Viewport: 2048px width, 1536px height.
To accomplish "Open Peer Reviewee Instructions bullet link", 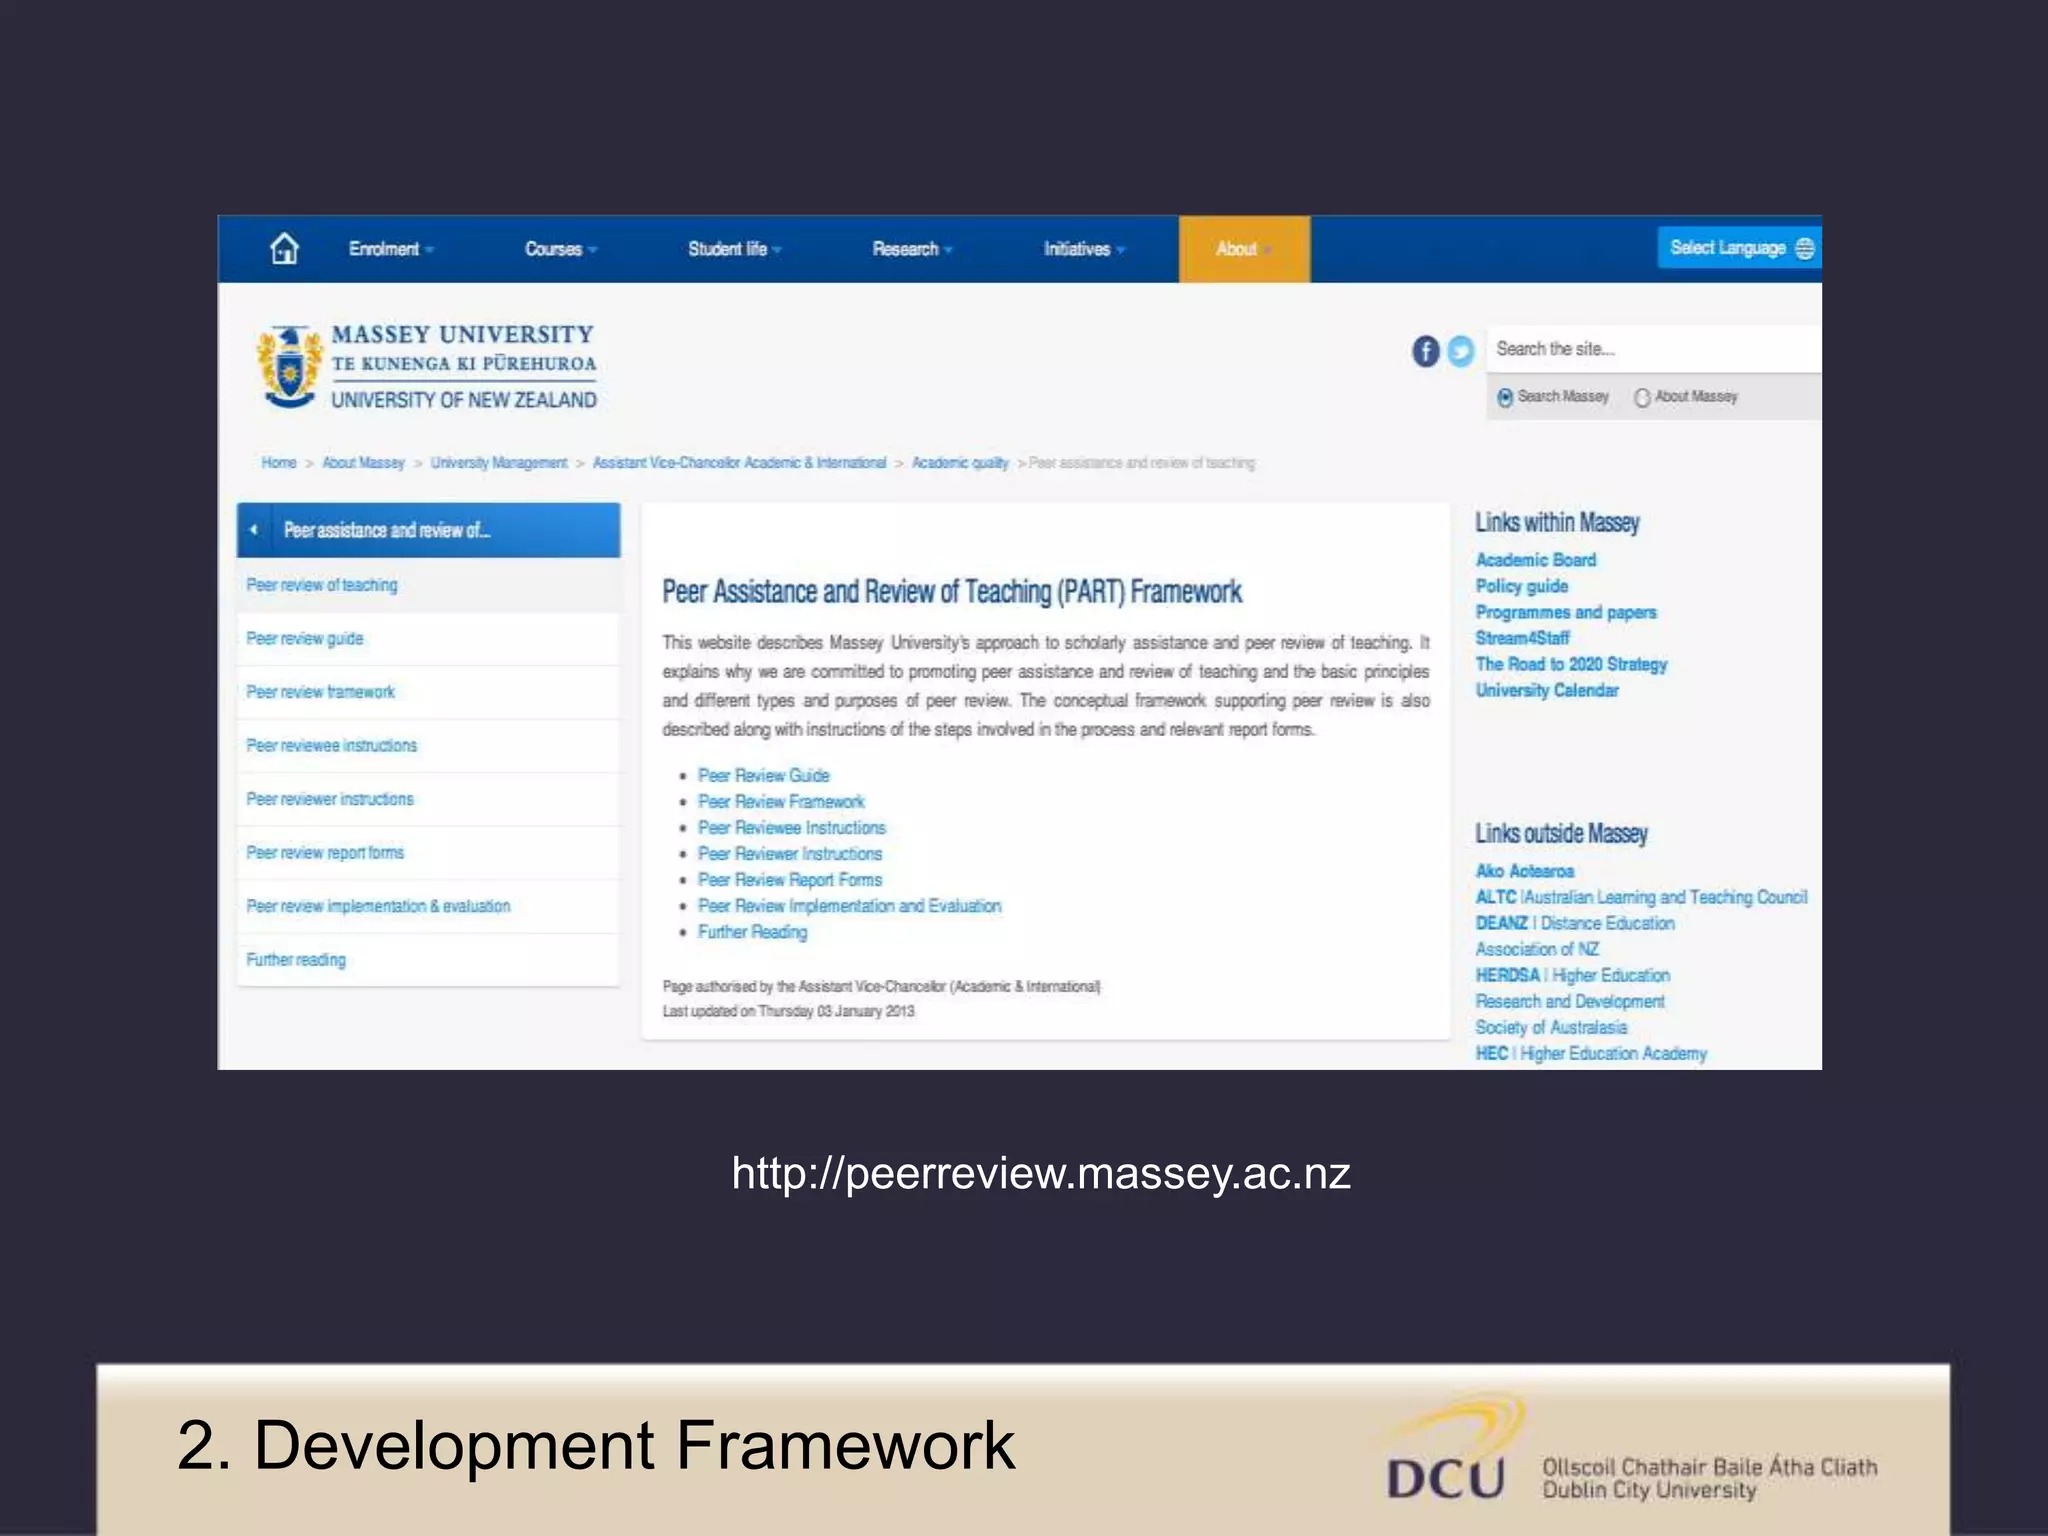I will (792, 828).
